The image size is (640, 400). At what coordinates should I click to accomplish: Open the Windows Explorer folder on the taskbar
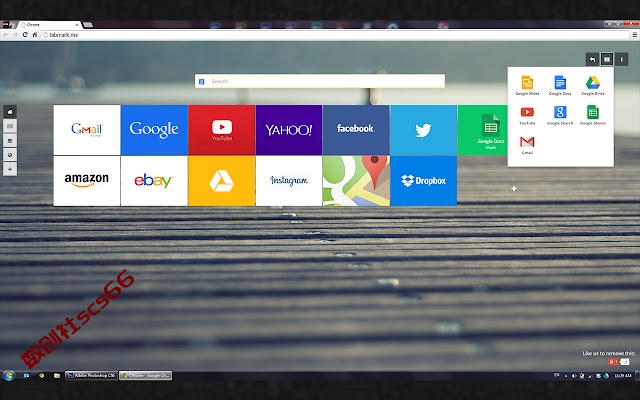[57, 376]
